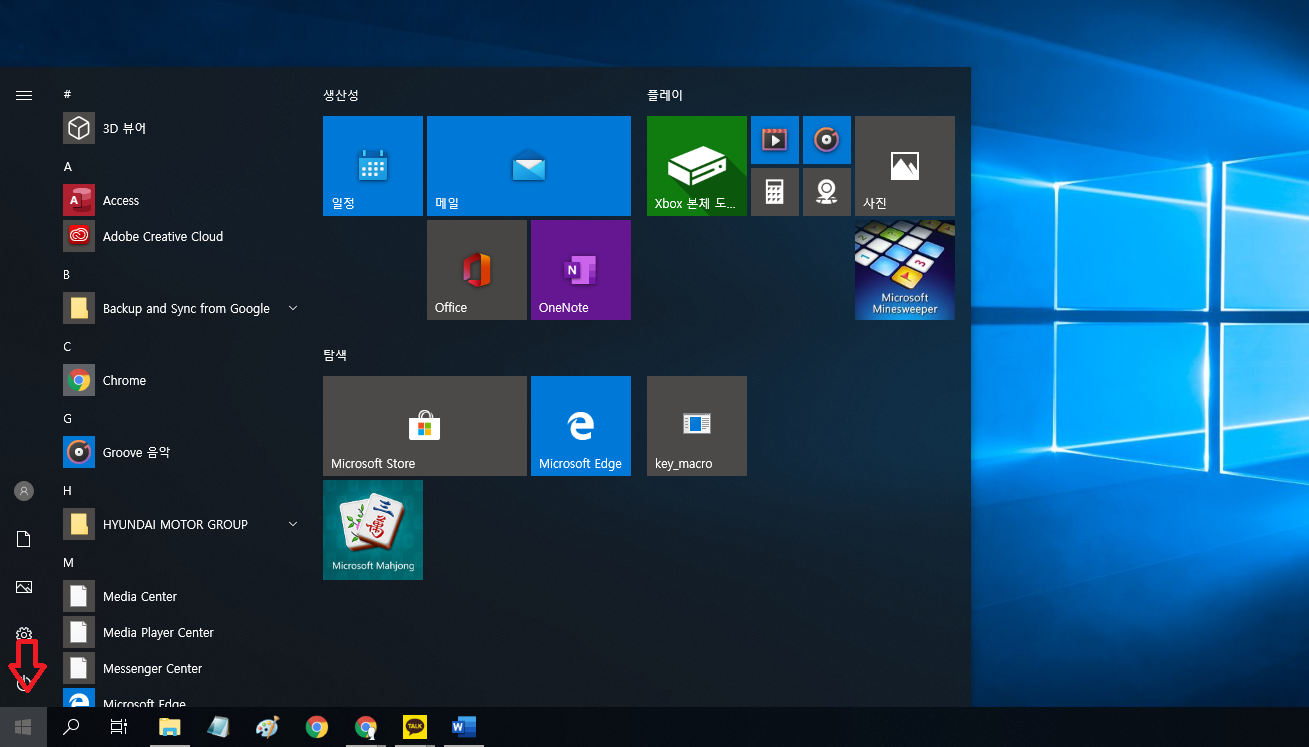This screenshot has width=1309, height=747.
Task: Open the Microsoft Store tile
Action: point(425,426)
